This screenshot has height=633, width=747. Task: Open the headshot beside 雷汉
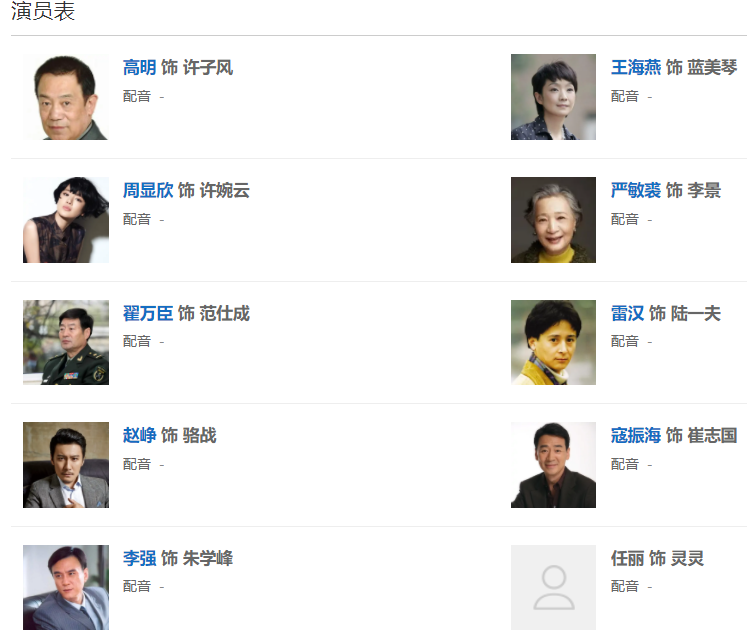553,342
